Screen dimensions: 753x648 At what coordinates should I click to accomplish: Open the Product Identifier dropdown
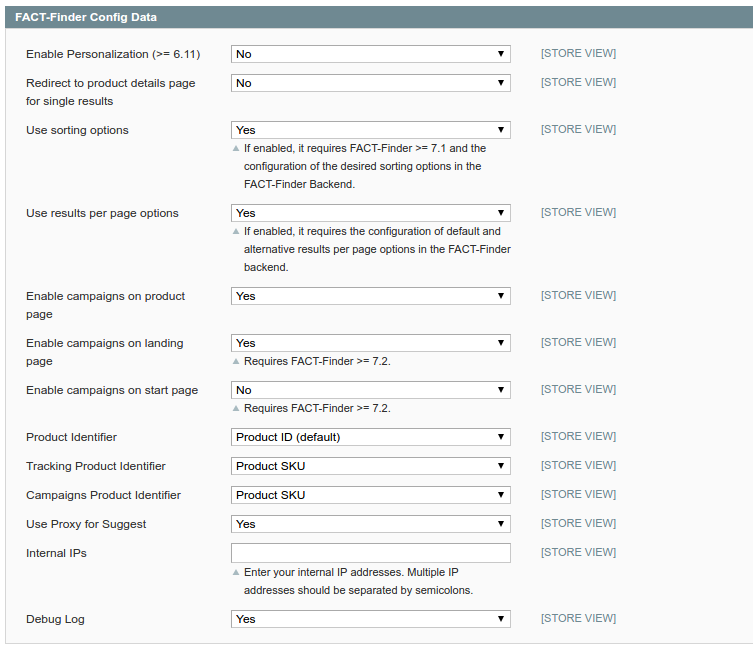pos(370,437)
